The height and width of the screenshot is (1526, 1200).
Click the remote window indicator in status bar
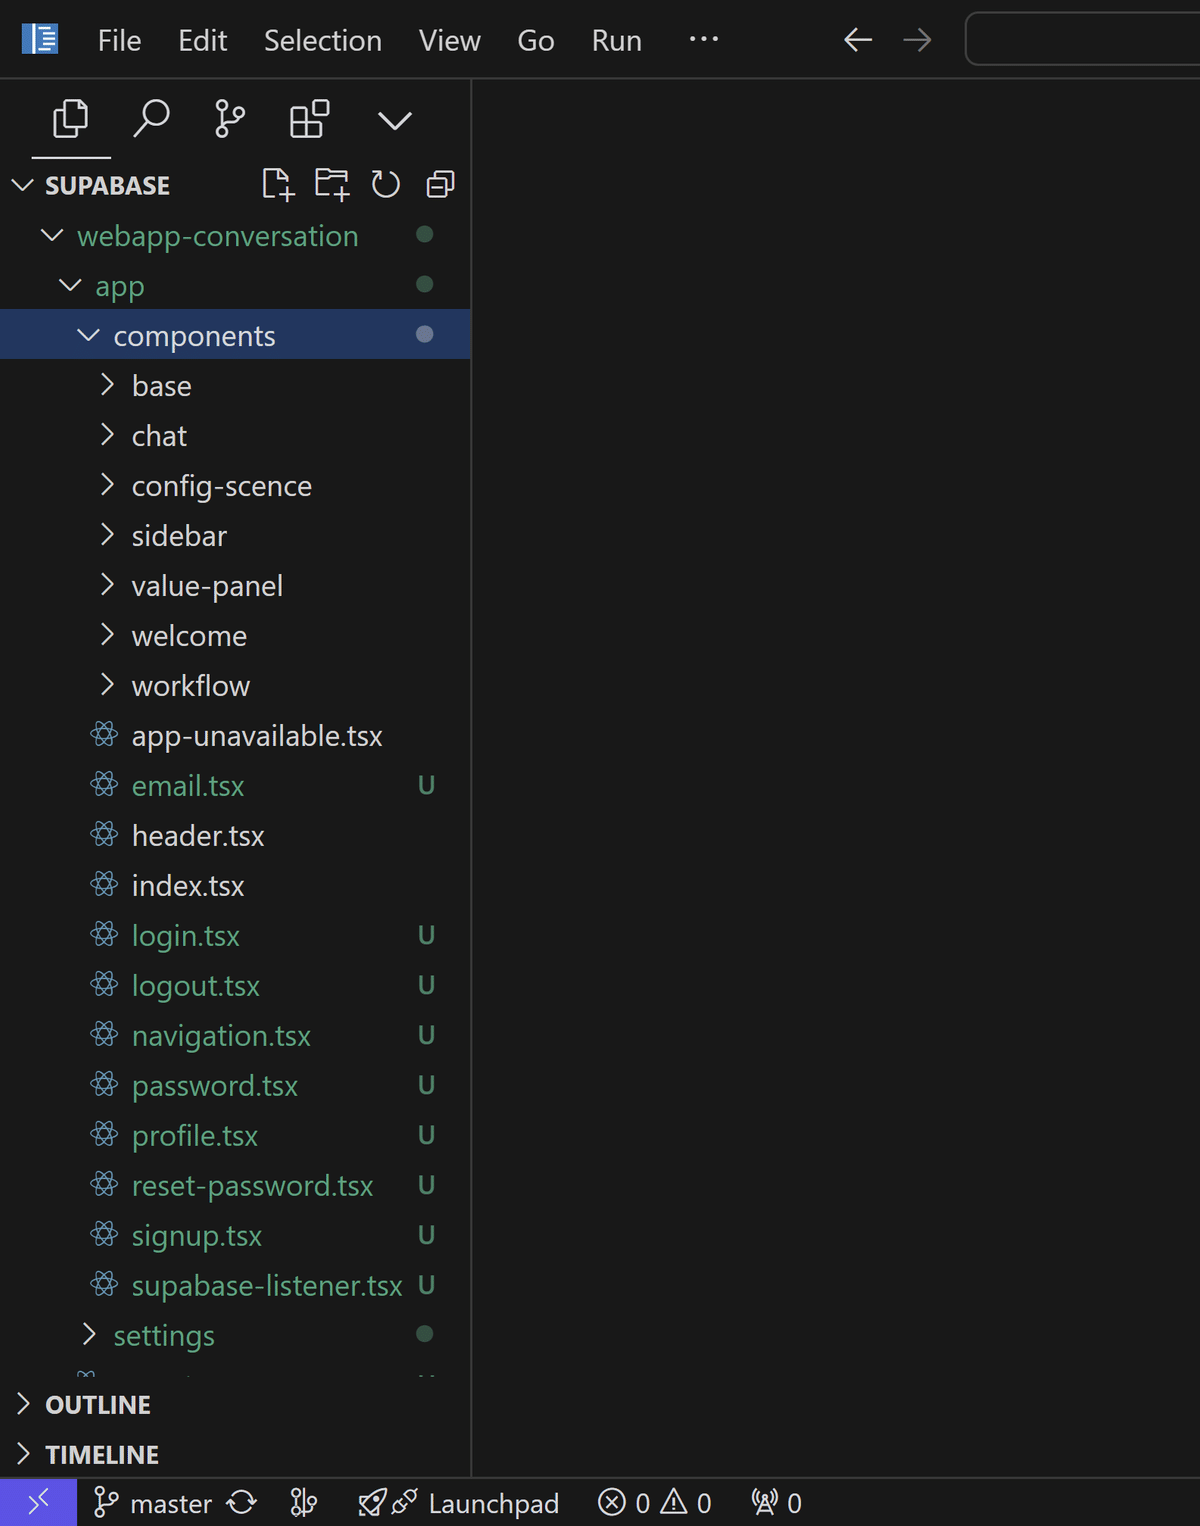(38, 1502)
